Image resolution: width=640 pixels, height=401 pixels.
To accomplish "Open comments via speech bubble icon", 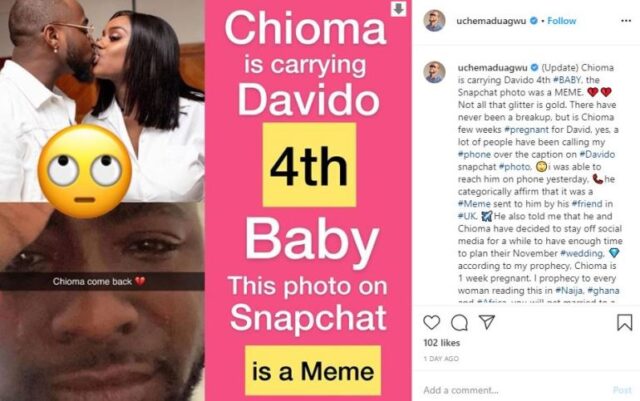I will (x=459, y=323).
